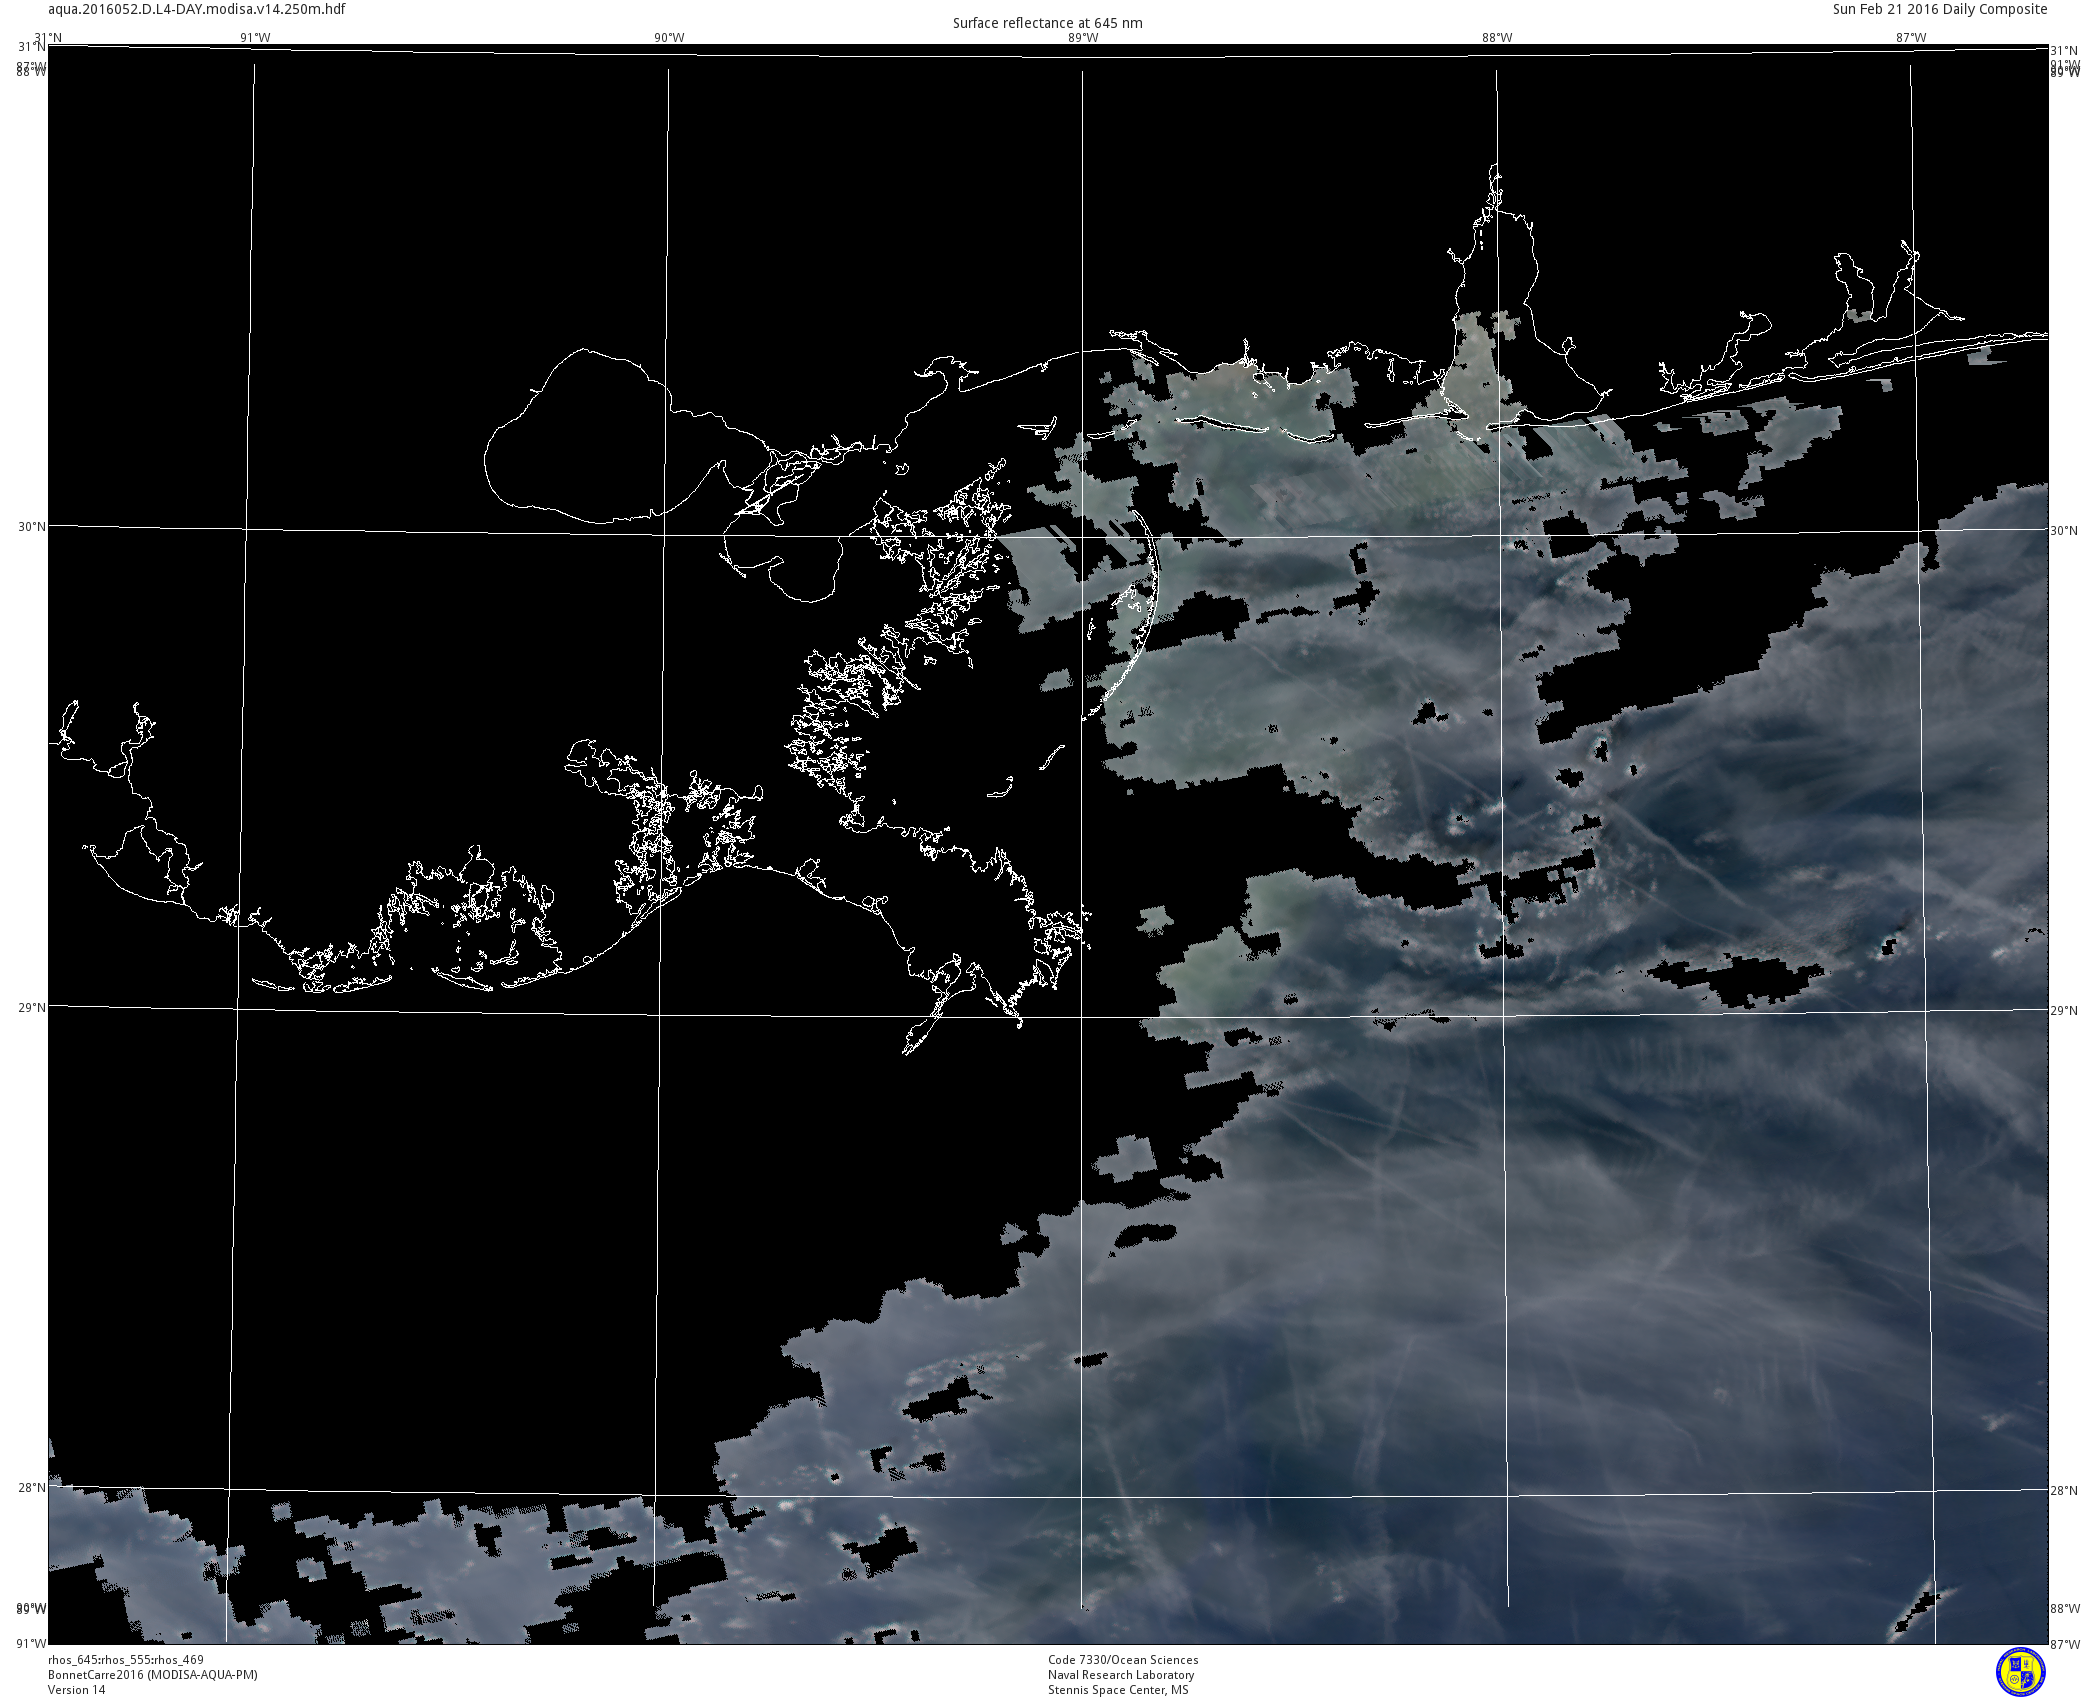
Task: Select the 90°W longitude label at top
Action: coord(669,38)
